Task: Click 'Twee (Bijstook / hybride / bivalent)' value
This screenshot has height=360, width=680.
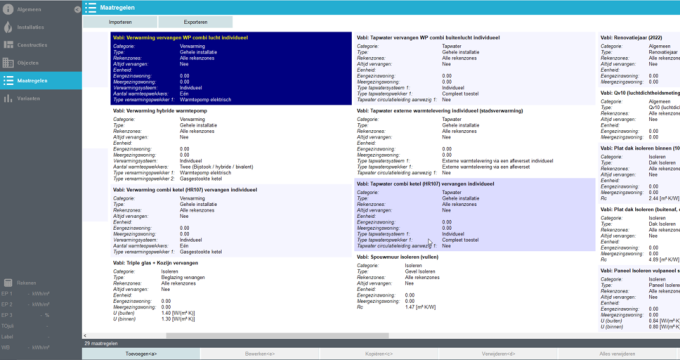Action: point(216,167)
